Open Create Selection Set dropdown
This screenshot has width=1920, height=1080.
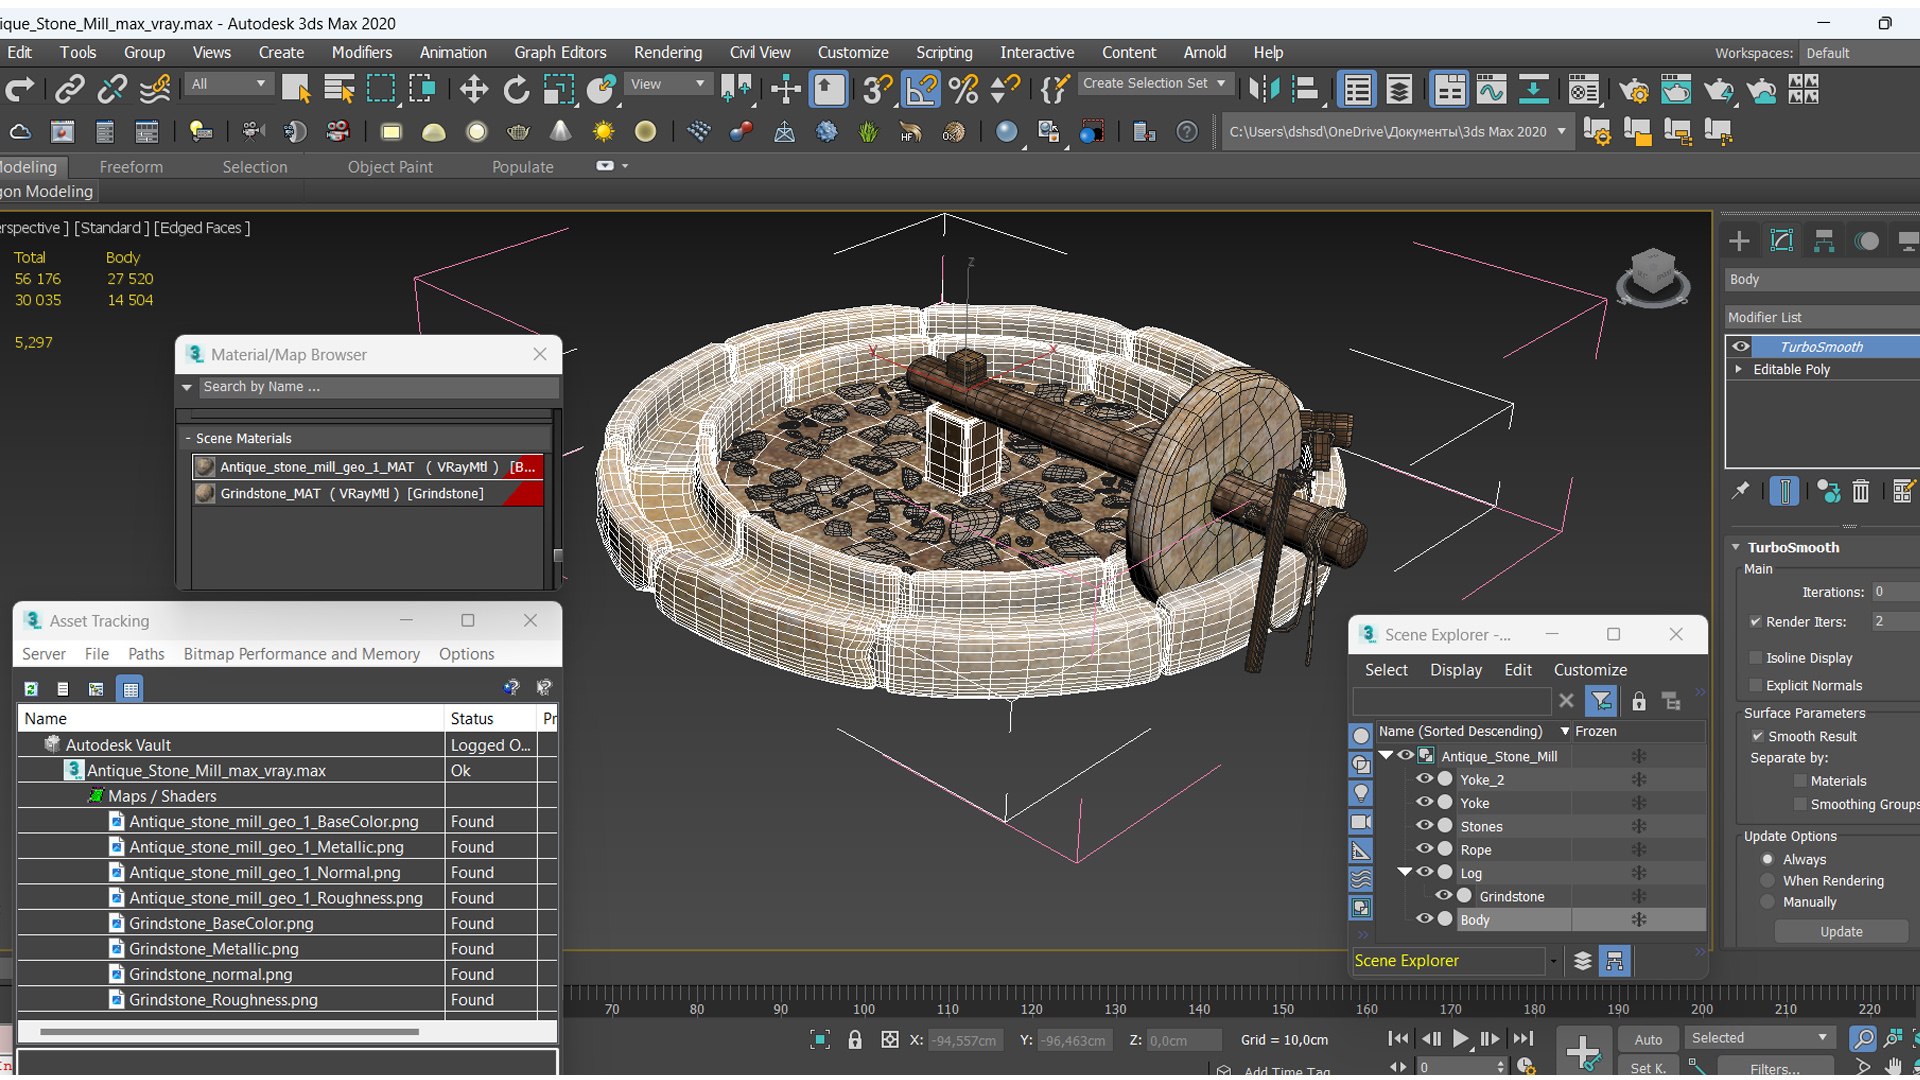[1154, 84]
